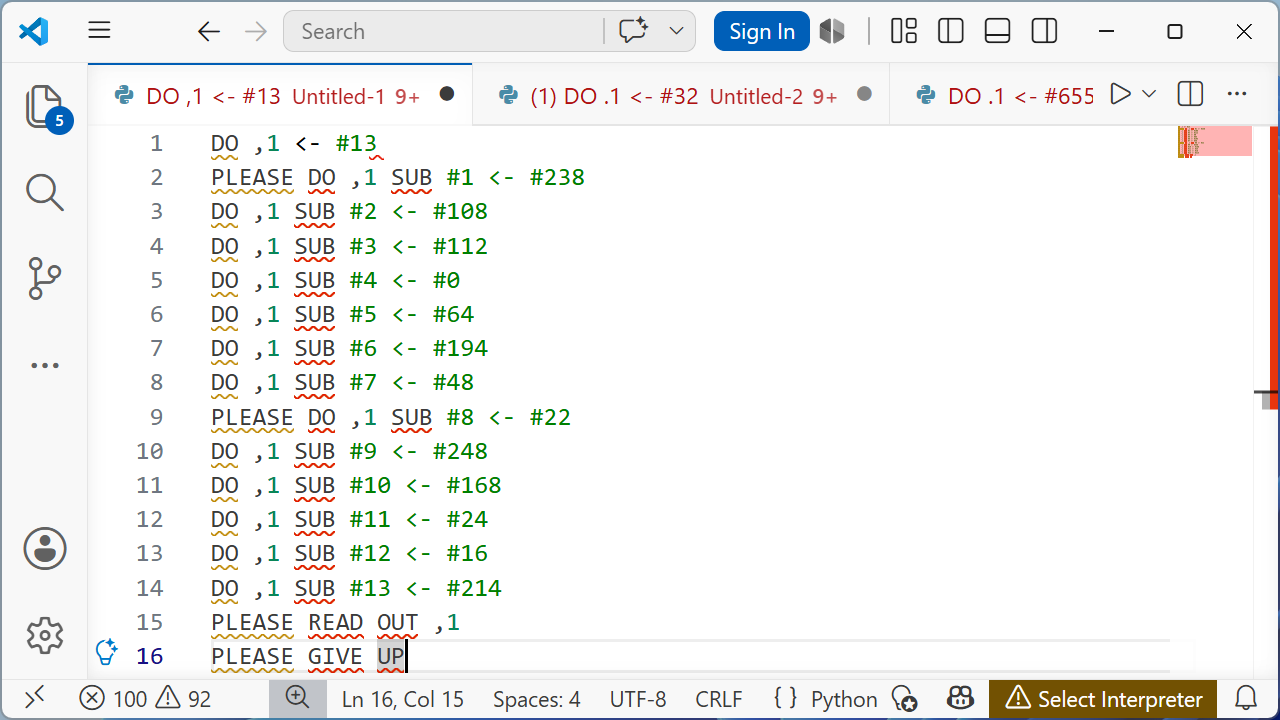Toggle the primary side bar
Screen dimensions: 1280x720
(x=951, y=31)
